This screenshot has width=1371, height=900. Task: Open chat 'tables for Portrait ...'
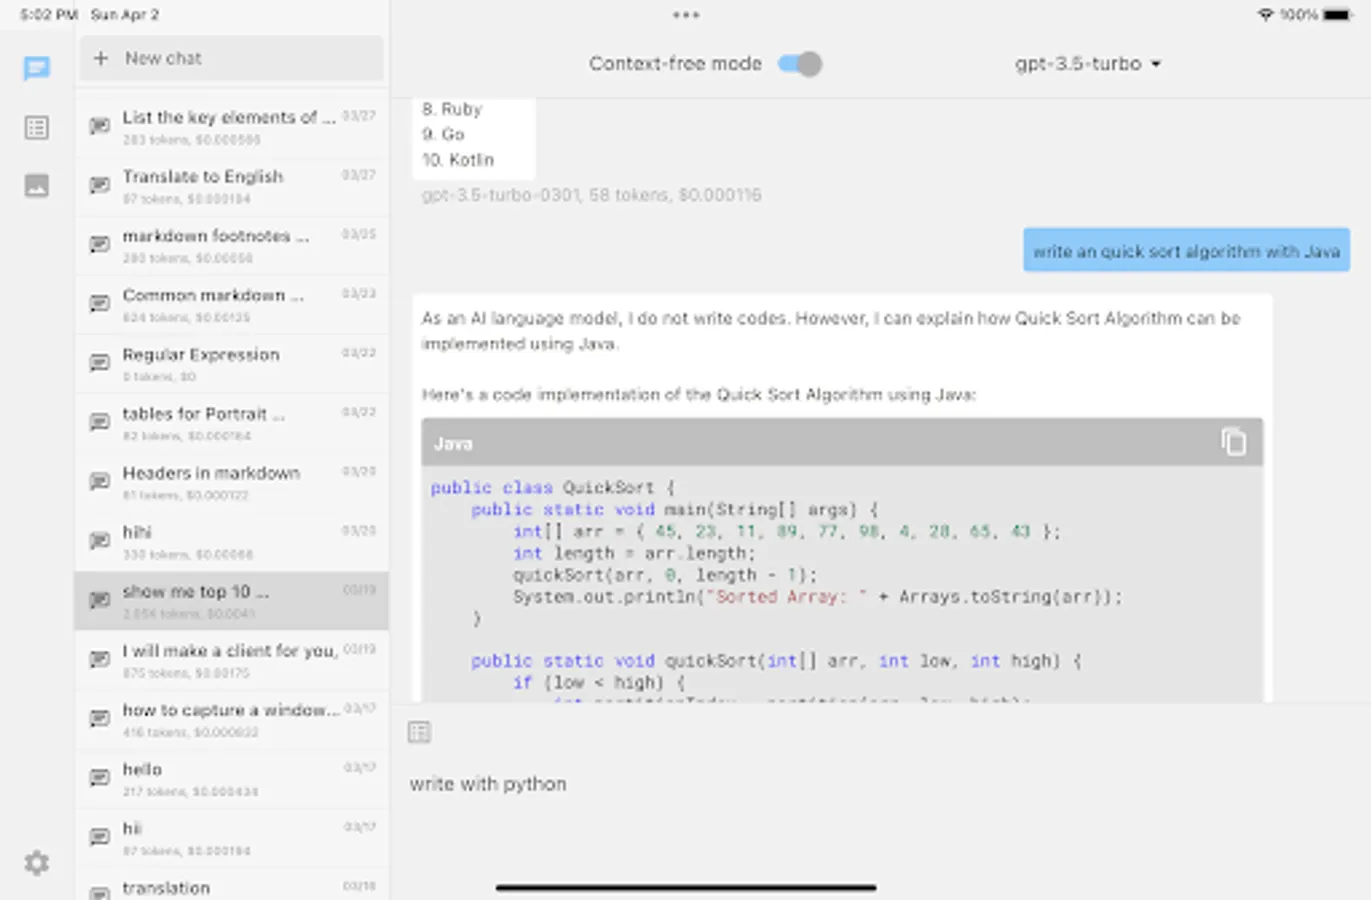coord(232,423)
